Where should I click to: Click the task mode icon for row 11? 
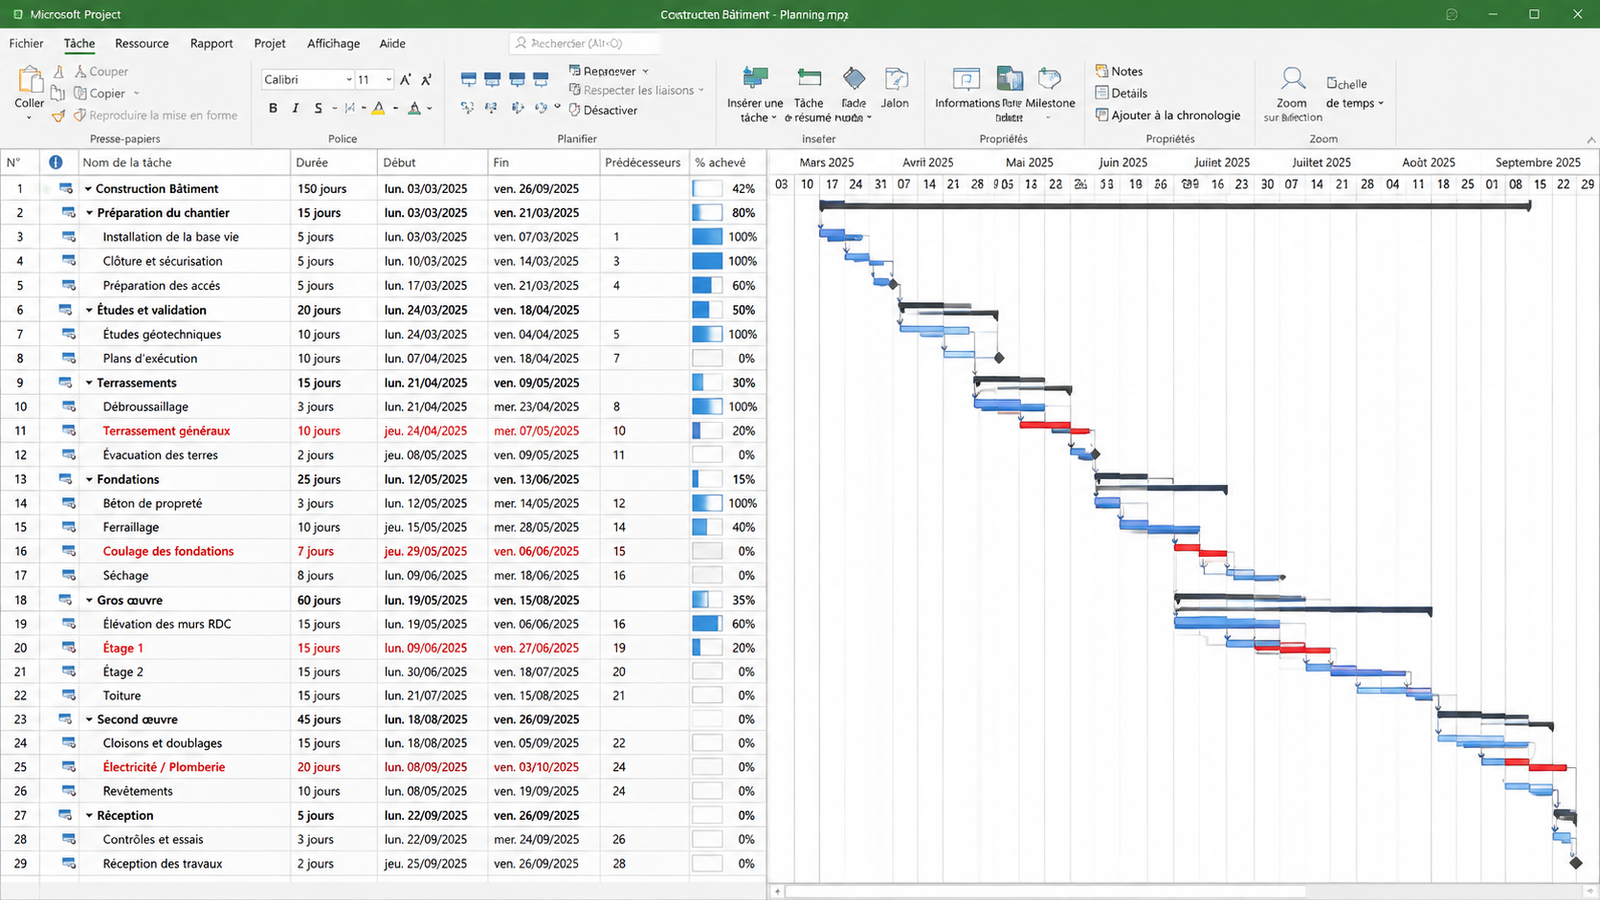pos(68,430)
